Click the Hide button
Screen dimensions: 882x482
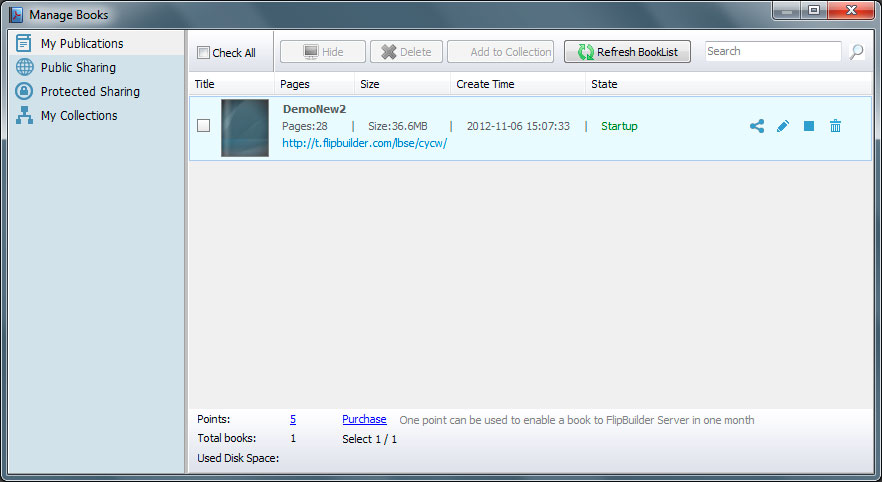(322, 52)
